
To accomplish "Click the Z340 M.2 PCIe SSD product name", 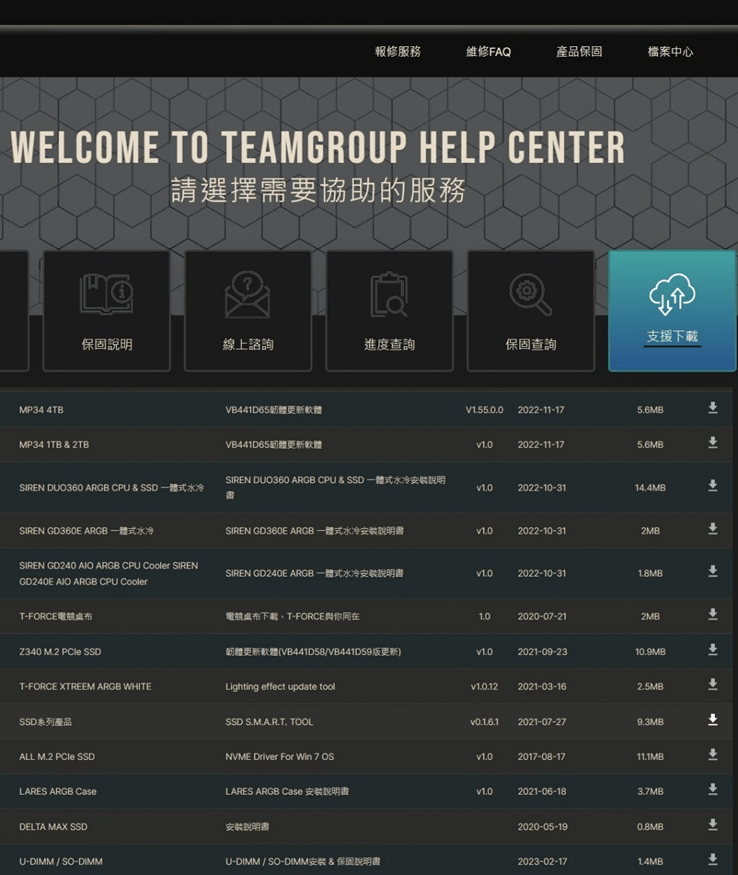I will 60,651.
